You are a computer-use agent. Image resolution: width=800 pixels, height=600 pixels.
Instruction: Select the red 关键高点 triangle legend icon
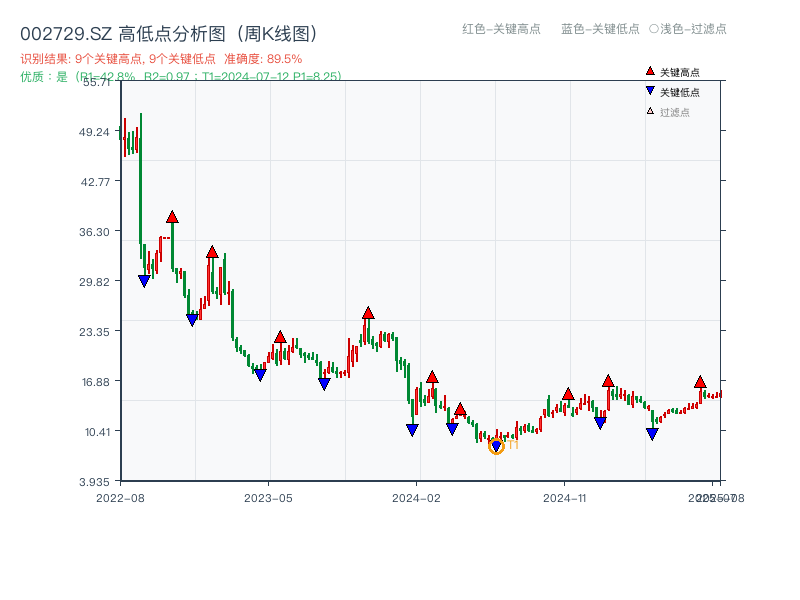pos(648,71)
